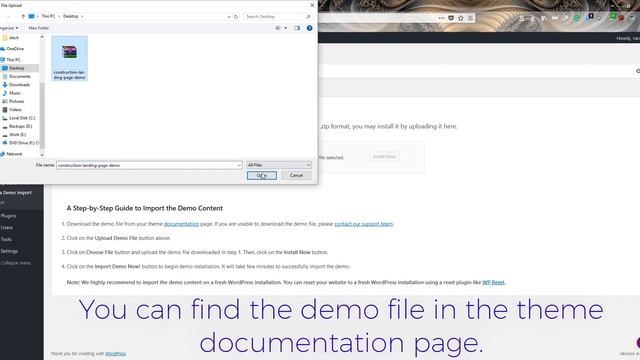Screen dimensions: 640x360
Task: Cancel the File Upload dialog
Action: click(x=296, y=176)
